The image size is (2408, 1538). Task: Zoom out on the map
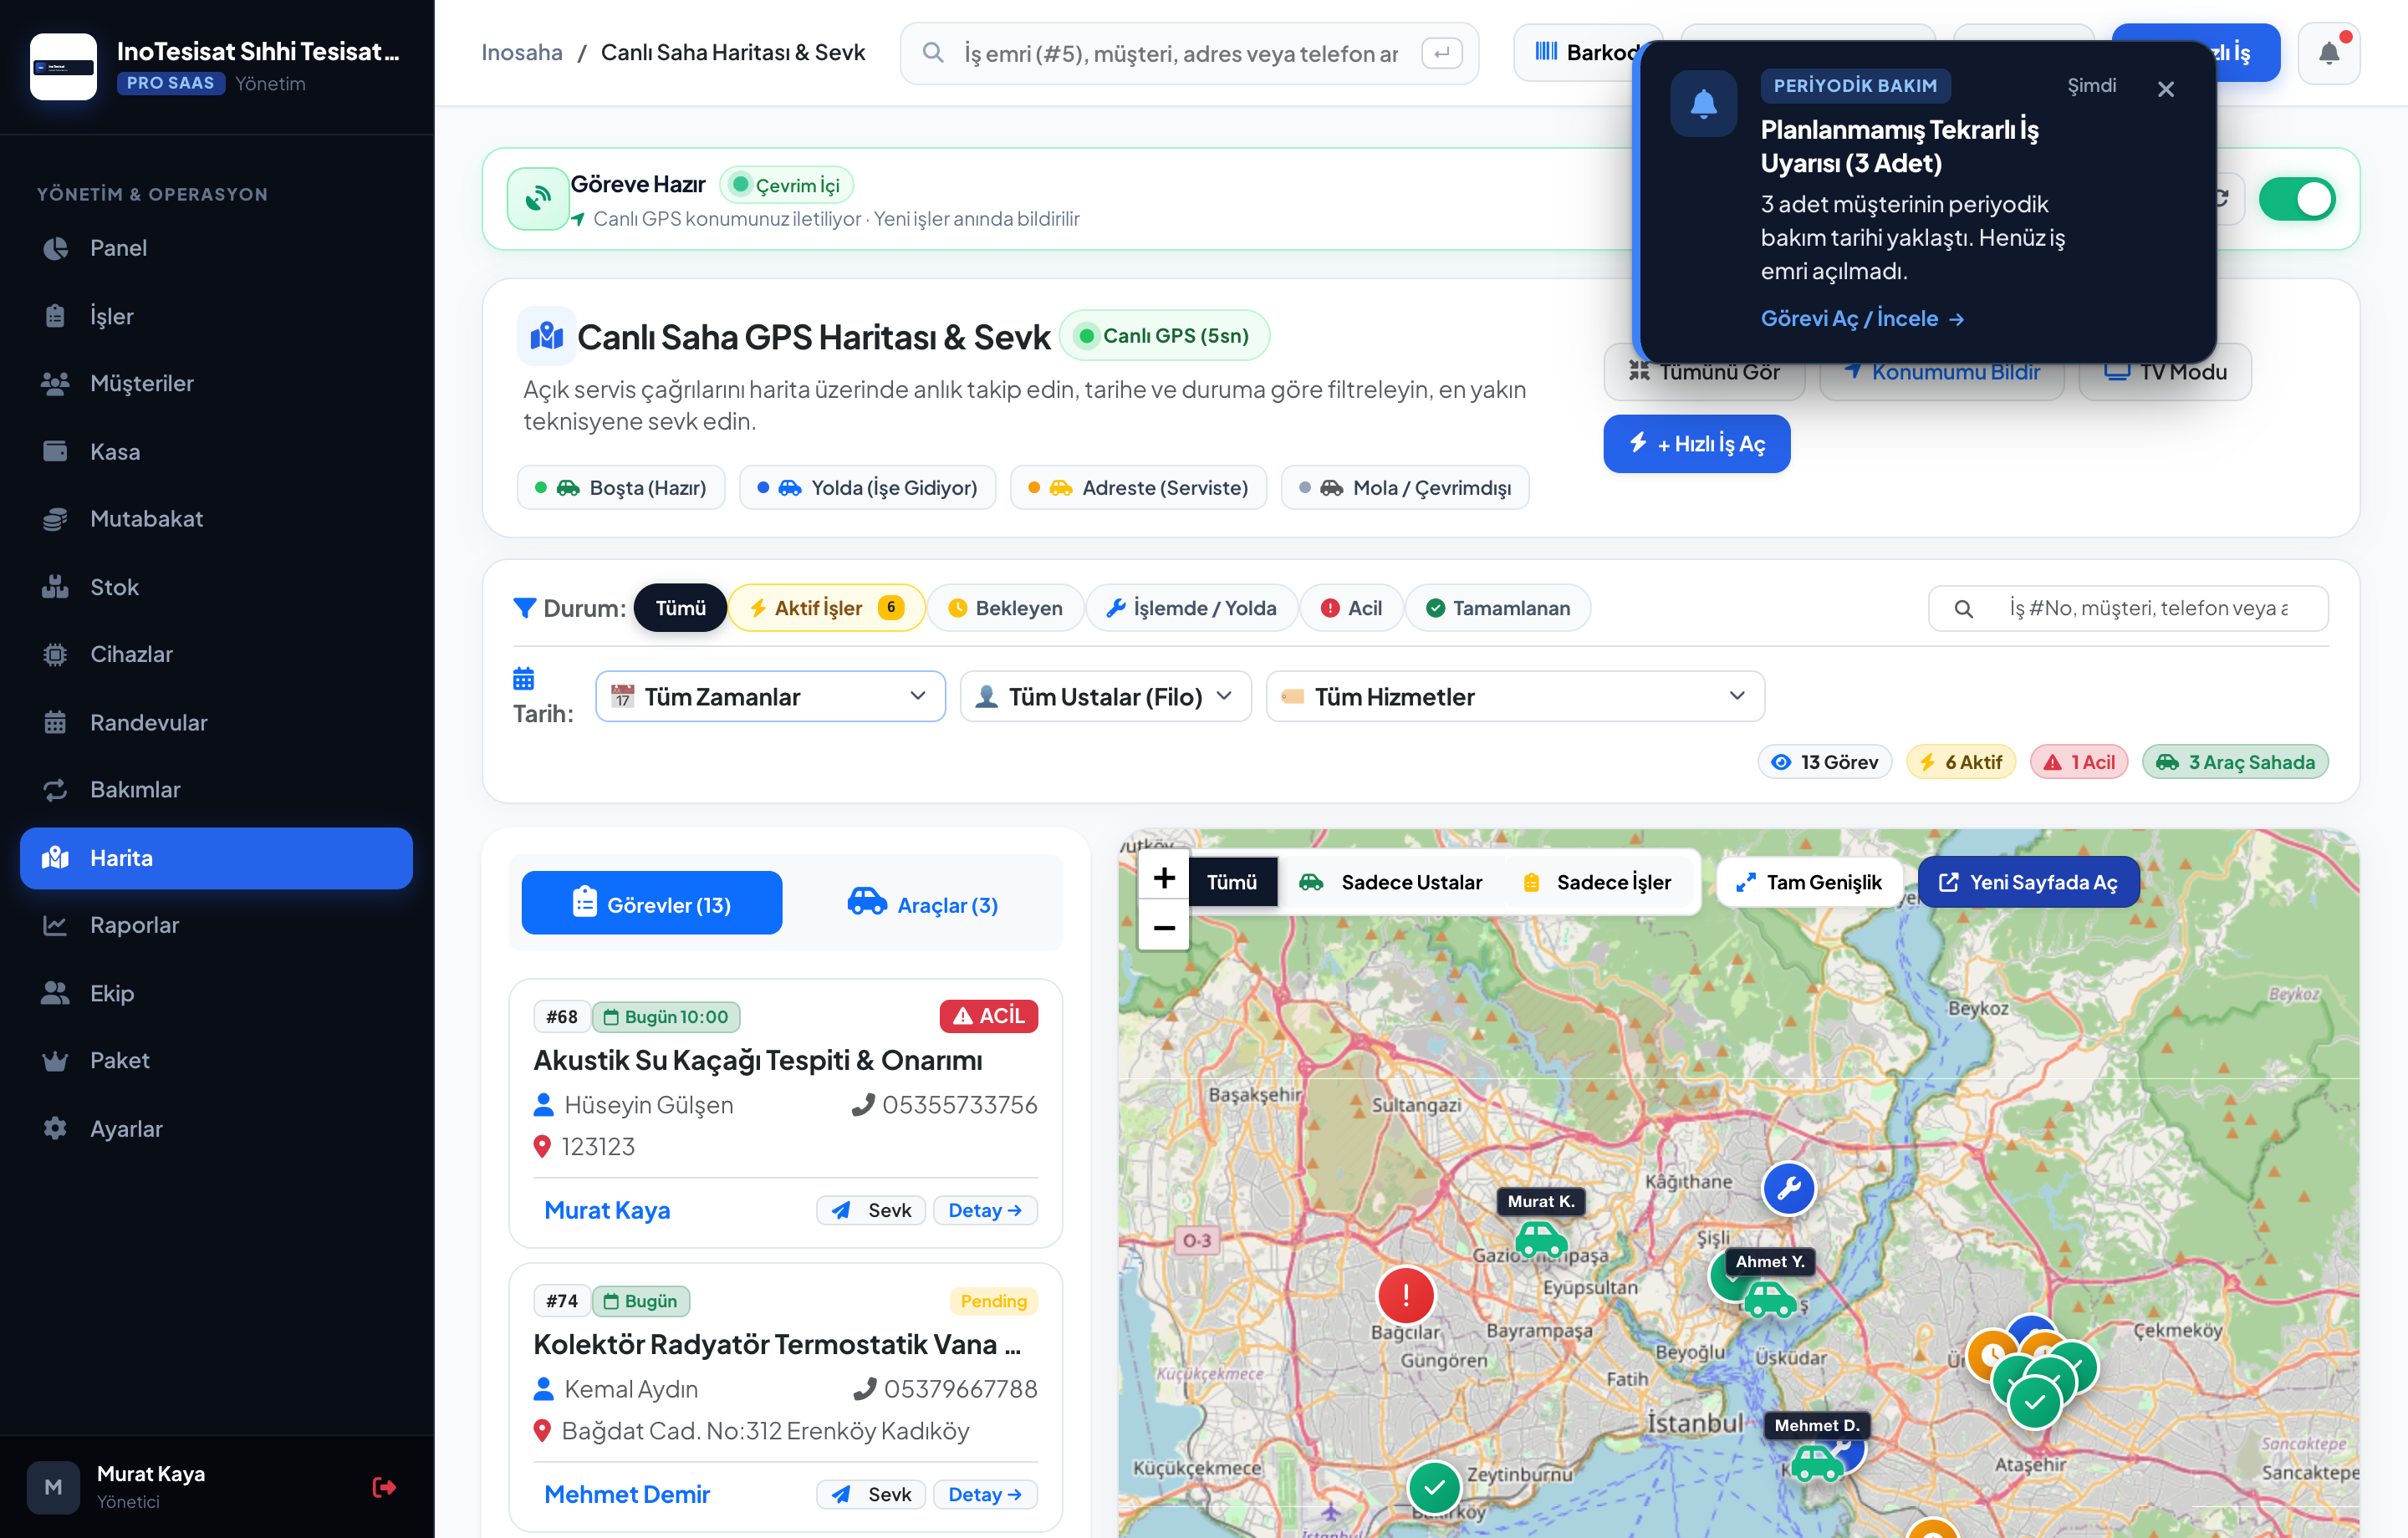click(1163, 927)
